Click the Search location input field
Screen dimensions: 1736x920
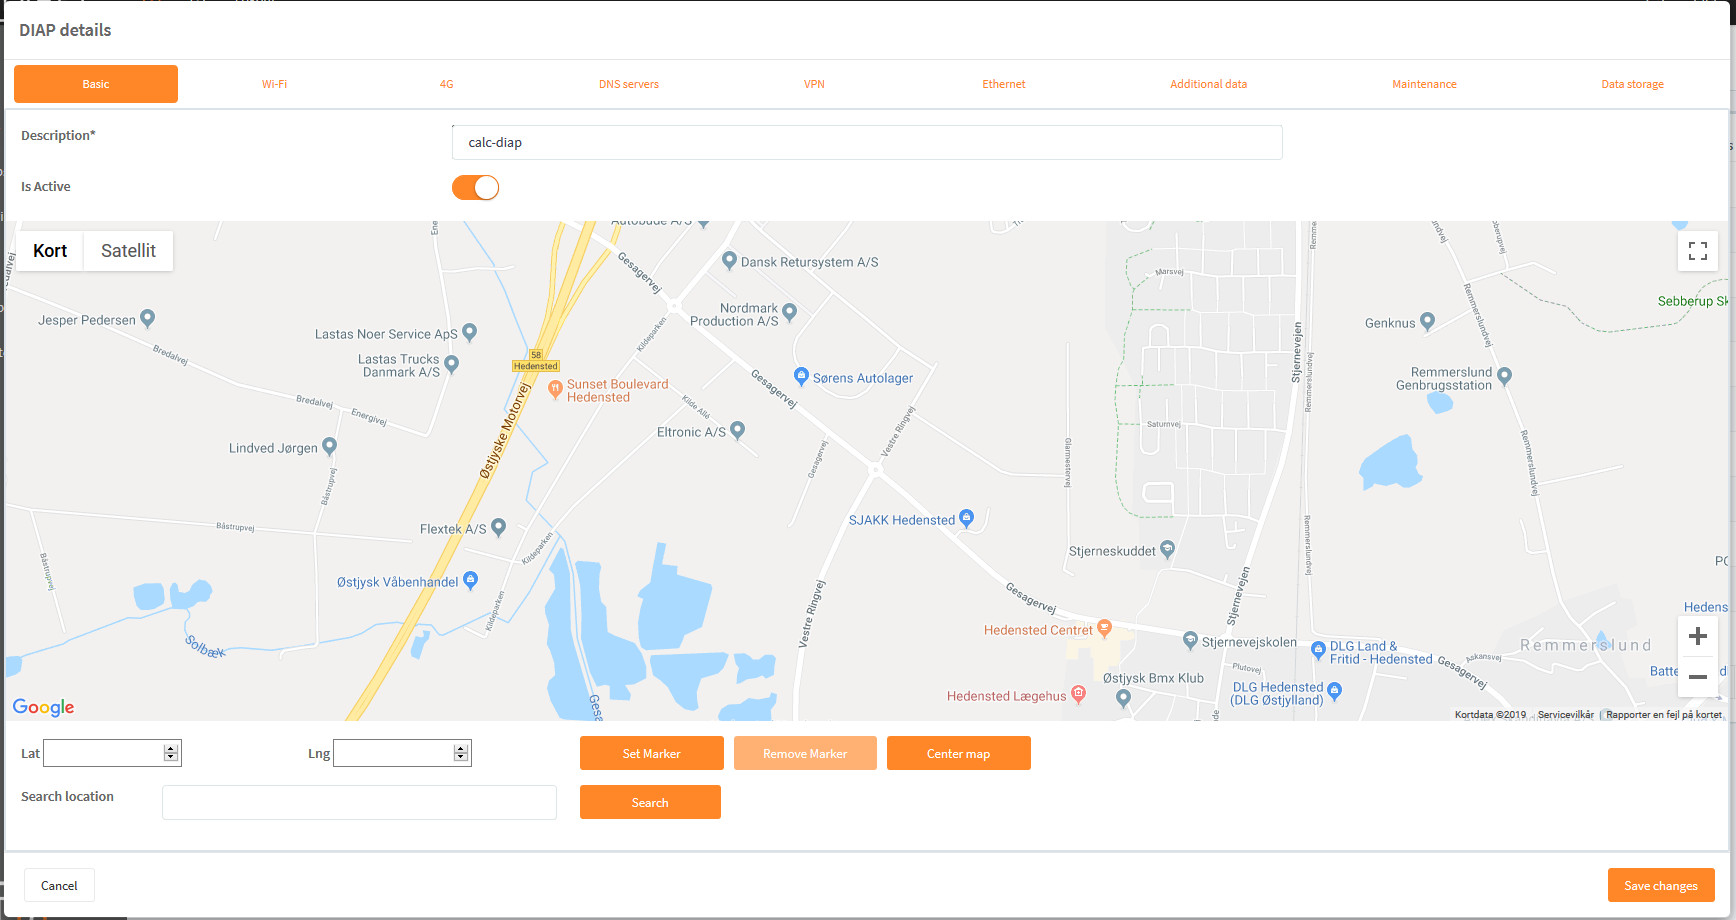pyautogui.click(x=359, y=802)
